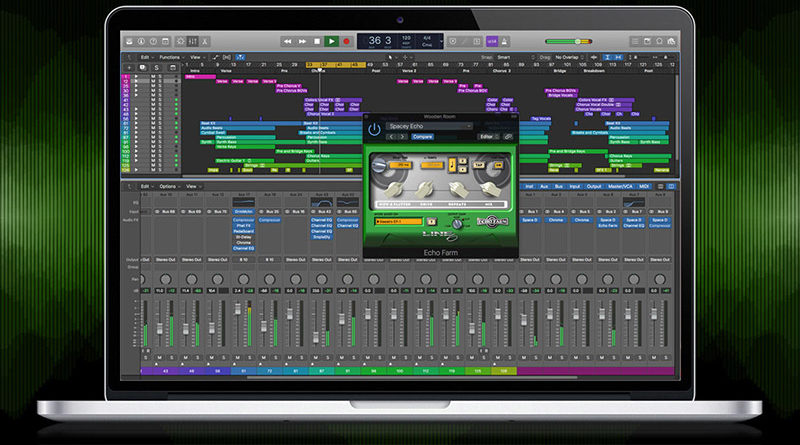Select the Output mixer filter tab

point(594,187)
